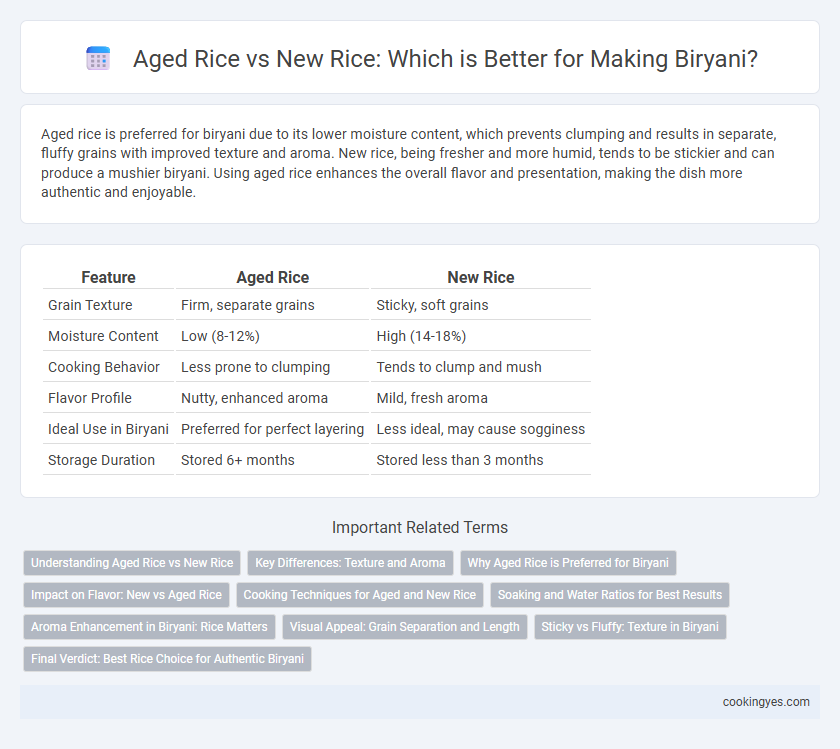Open 'Final Verdict: Best Rice Choice' tag
The image size is (840, 749).
[167, 659]
